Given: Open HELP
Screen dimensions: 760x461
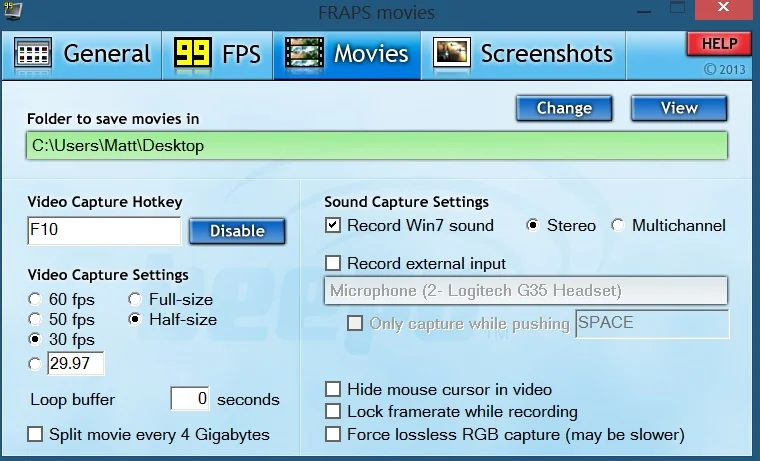Looking at the screenshot, I should (x=719, y=44).
